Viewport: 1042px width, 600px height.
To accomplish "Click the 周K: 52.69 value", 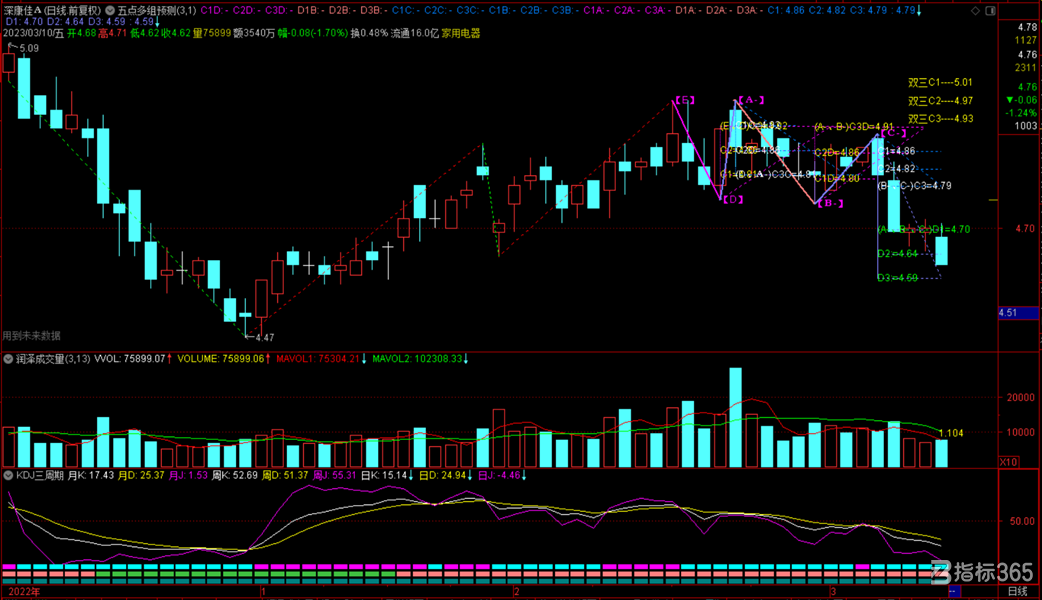I will 235,475.
